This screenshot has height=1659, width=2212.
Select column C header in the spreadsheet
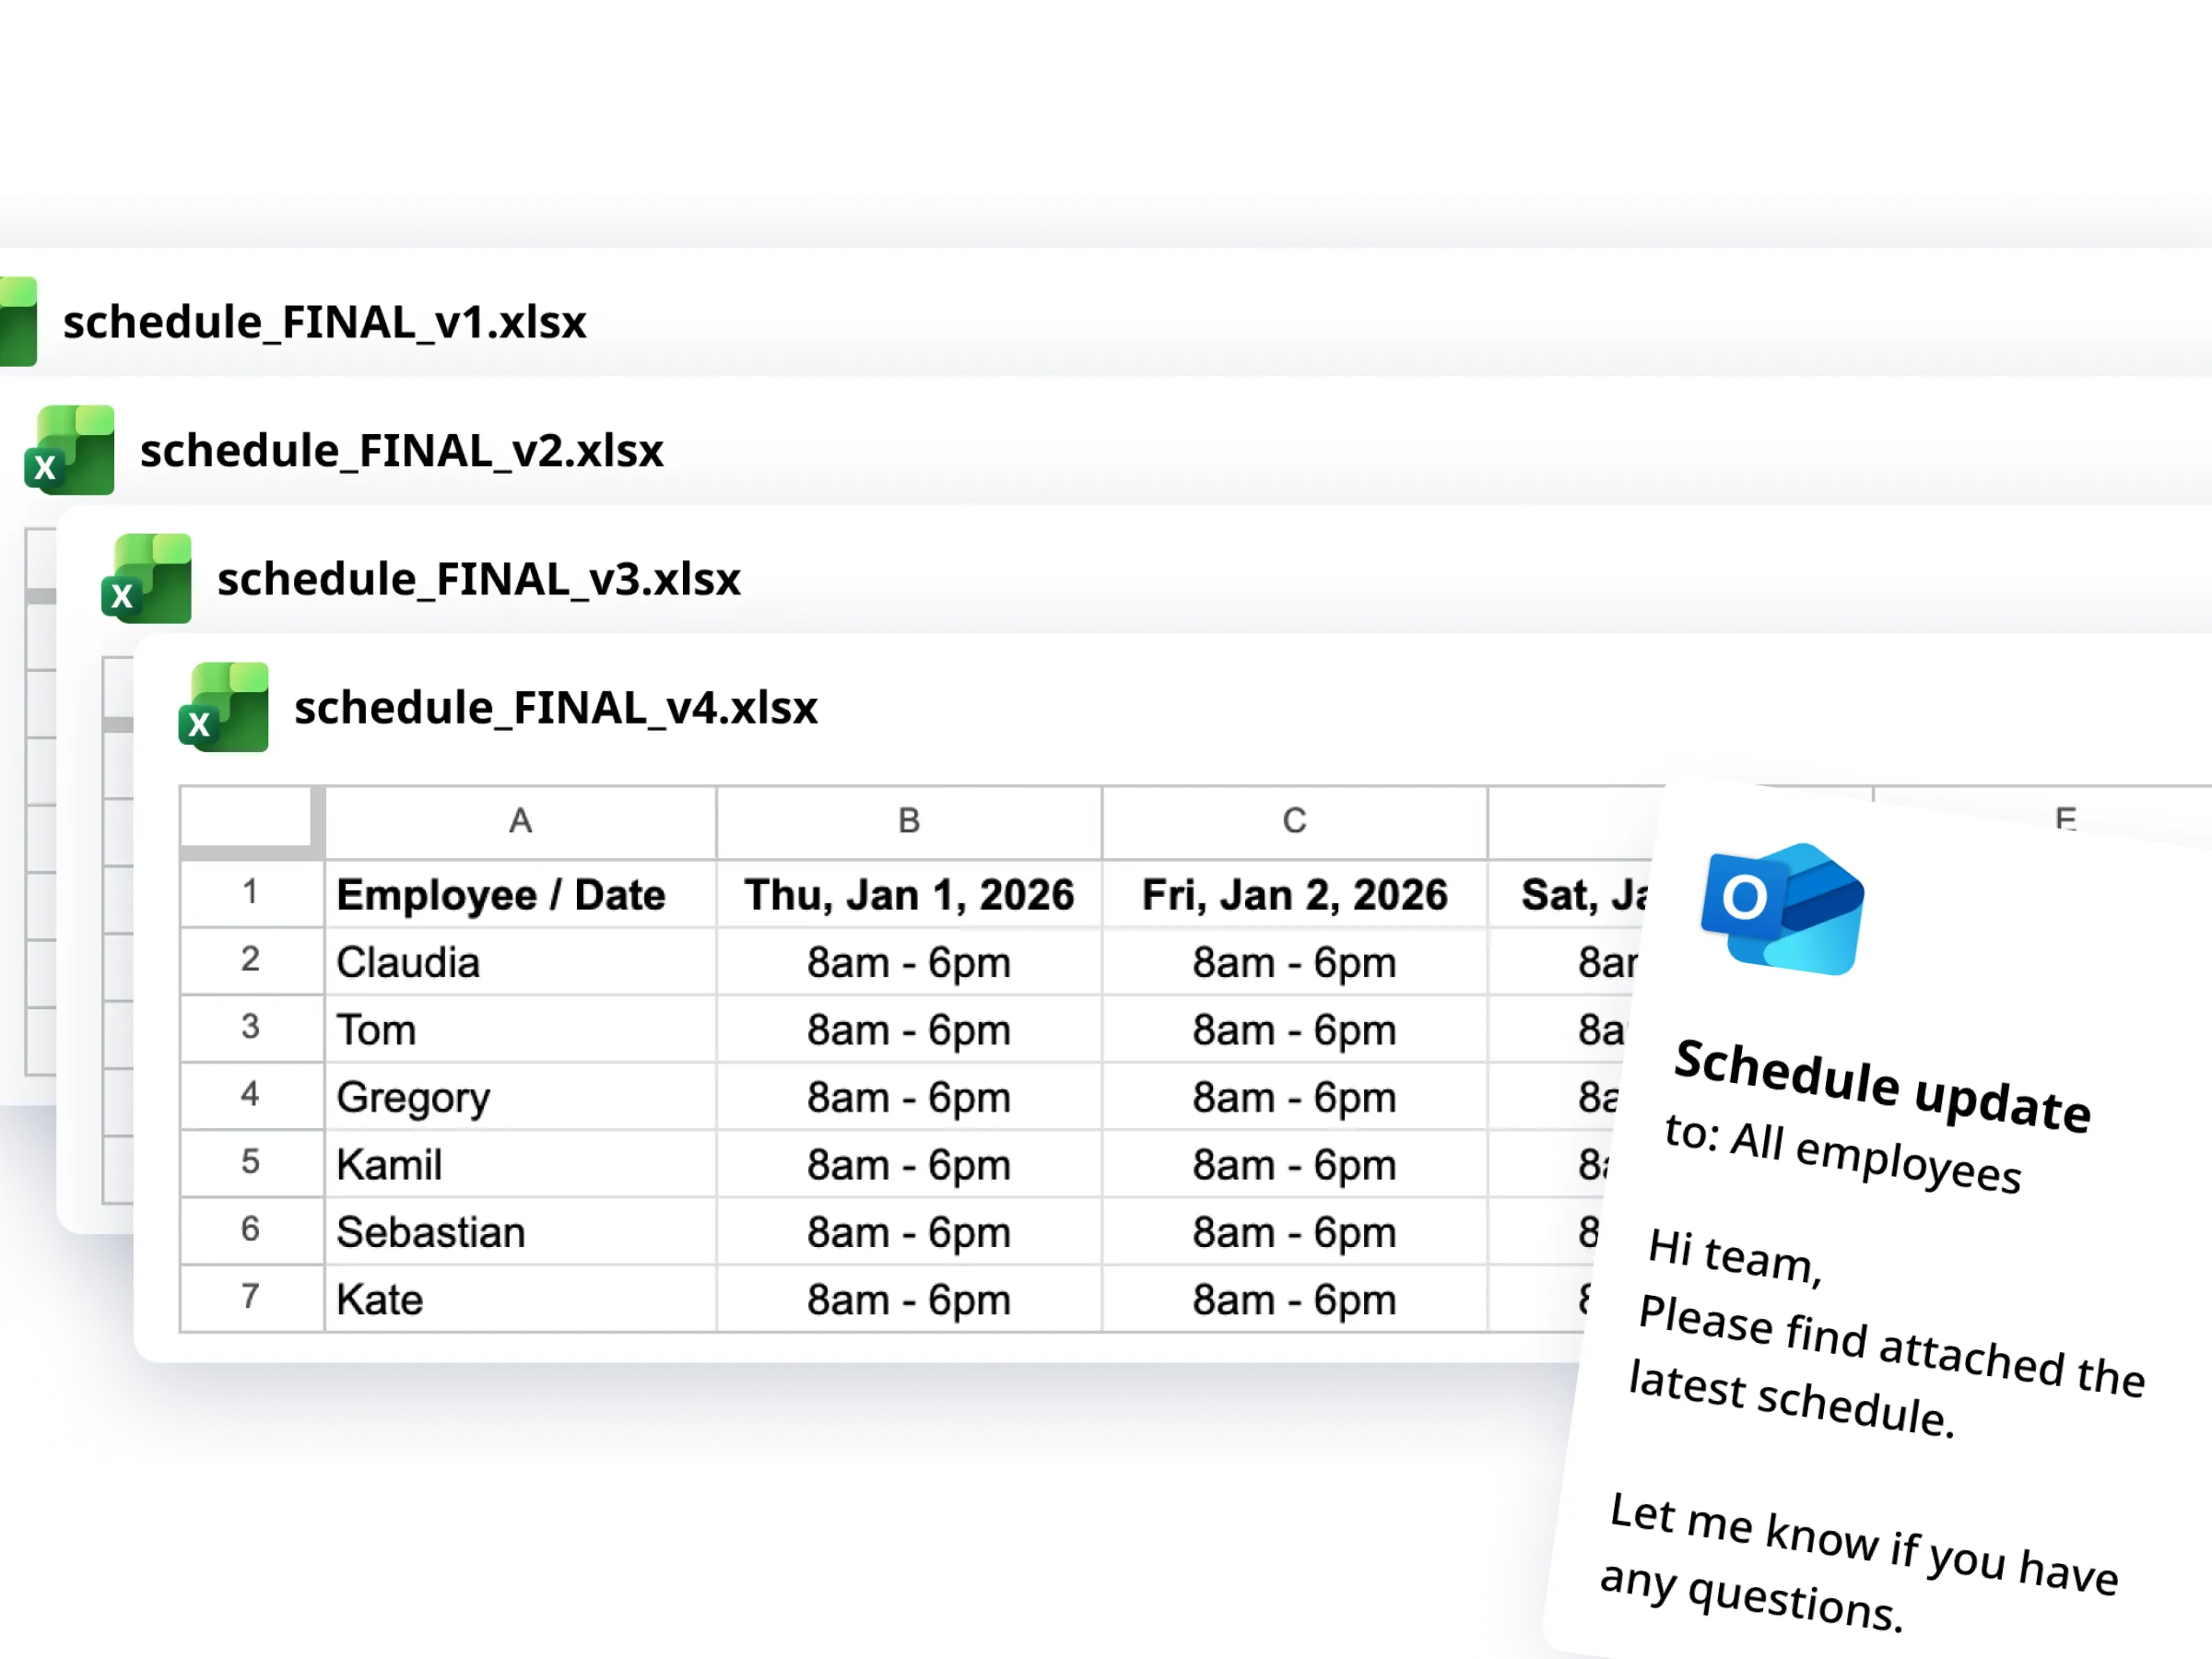1295,821
